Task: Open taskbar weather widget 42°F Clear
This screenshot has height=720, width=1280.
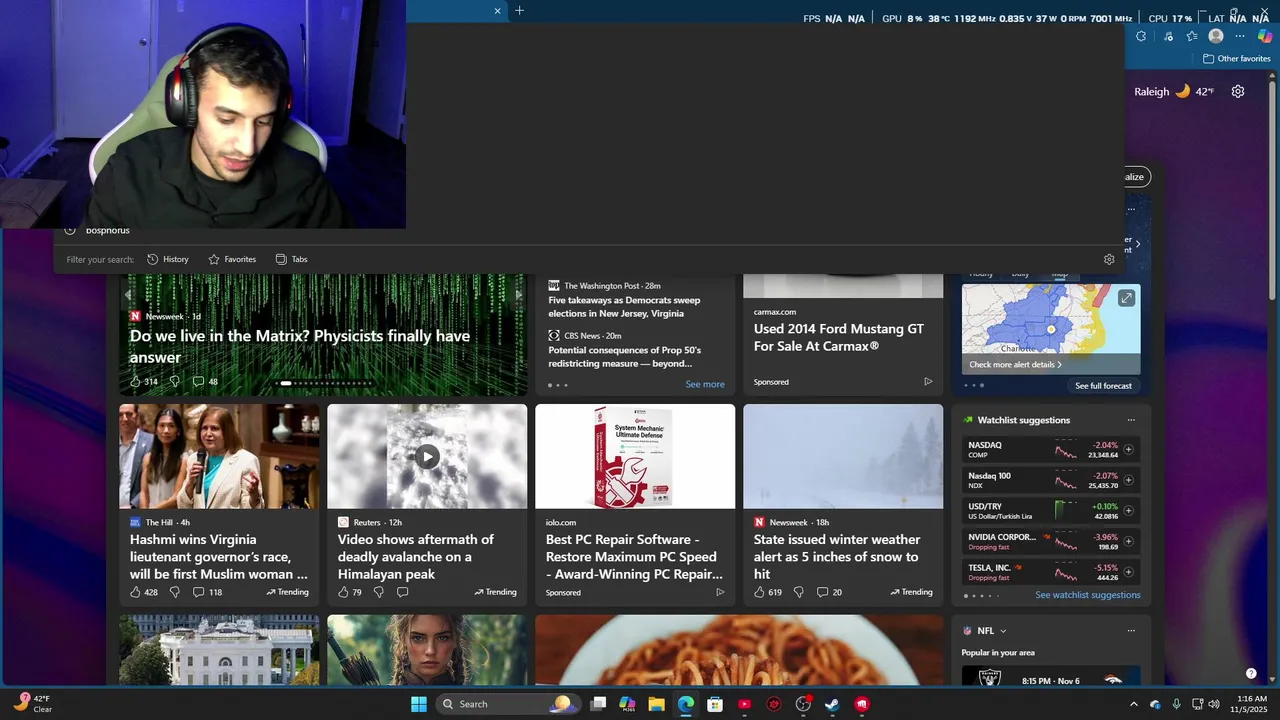Action: (32, 704)
